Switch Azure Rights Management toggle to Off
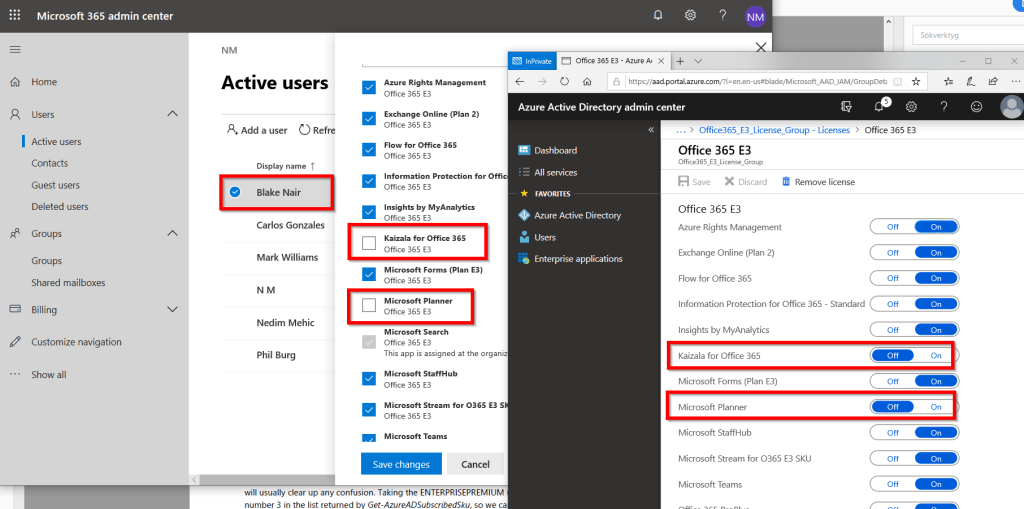 892,227
